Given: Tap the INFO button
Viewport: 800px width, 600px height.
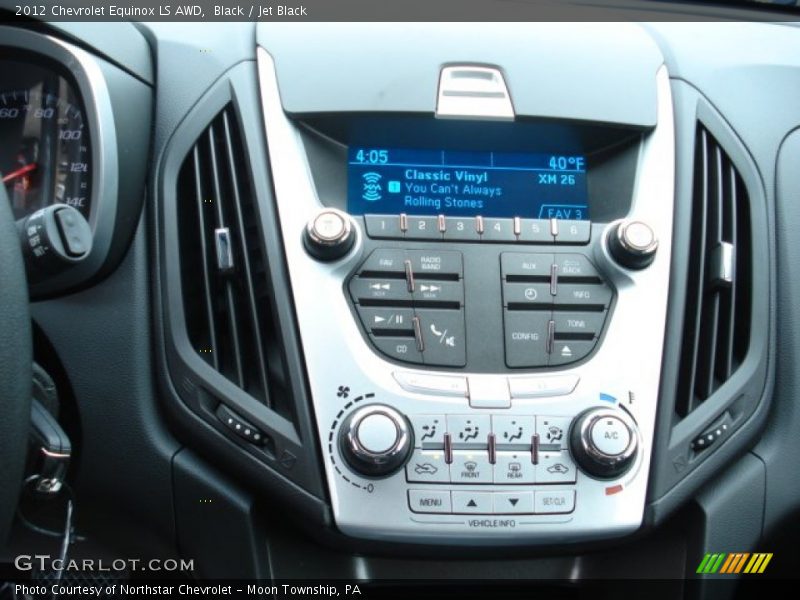Looking at the screenshot, I should 581,295.
